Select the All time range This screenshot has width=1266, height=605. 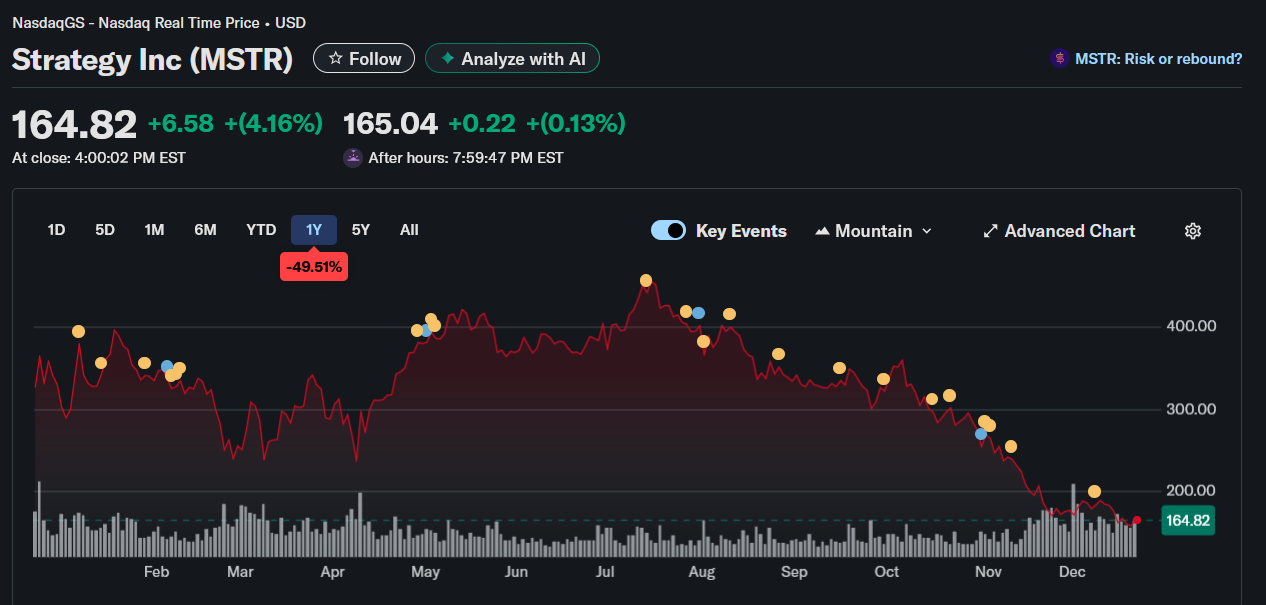pyautogui.click(x=409, y=230)
